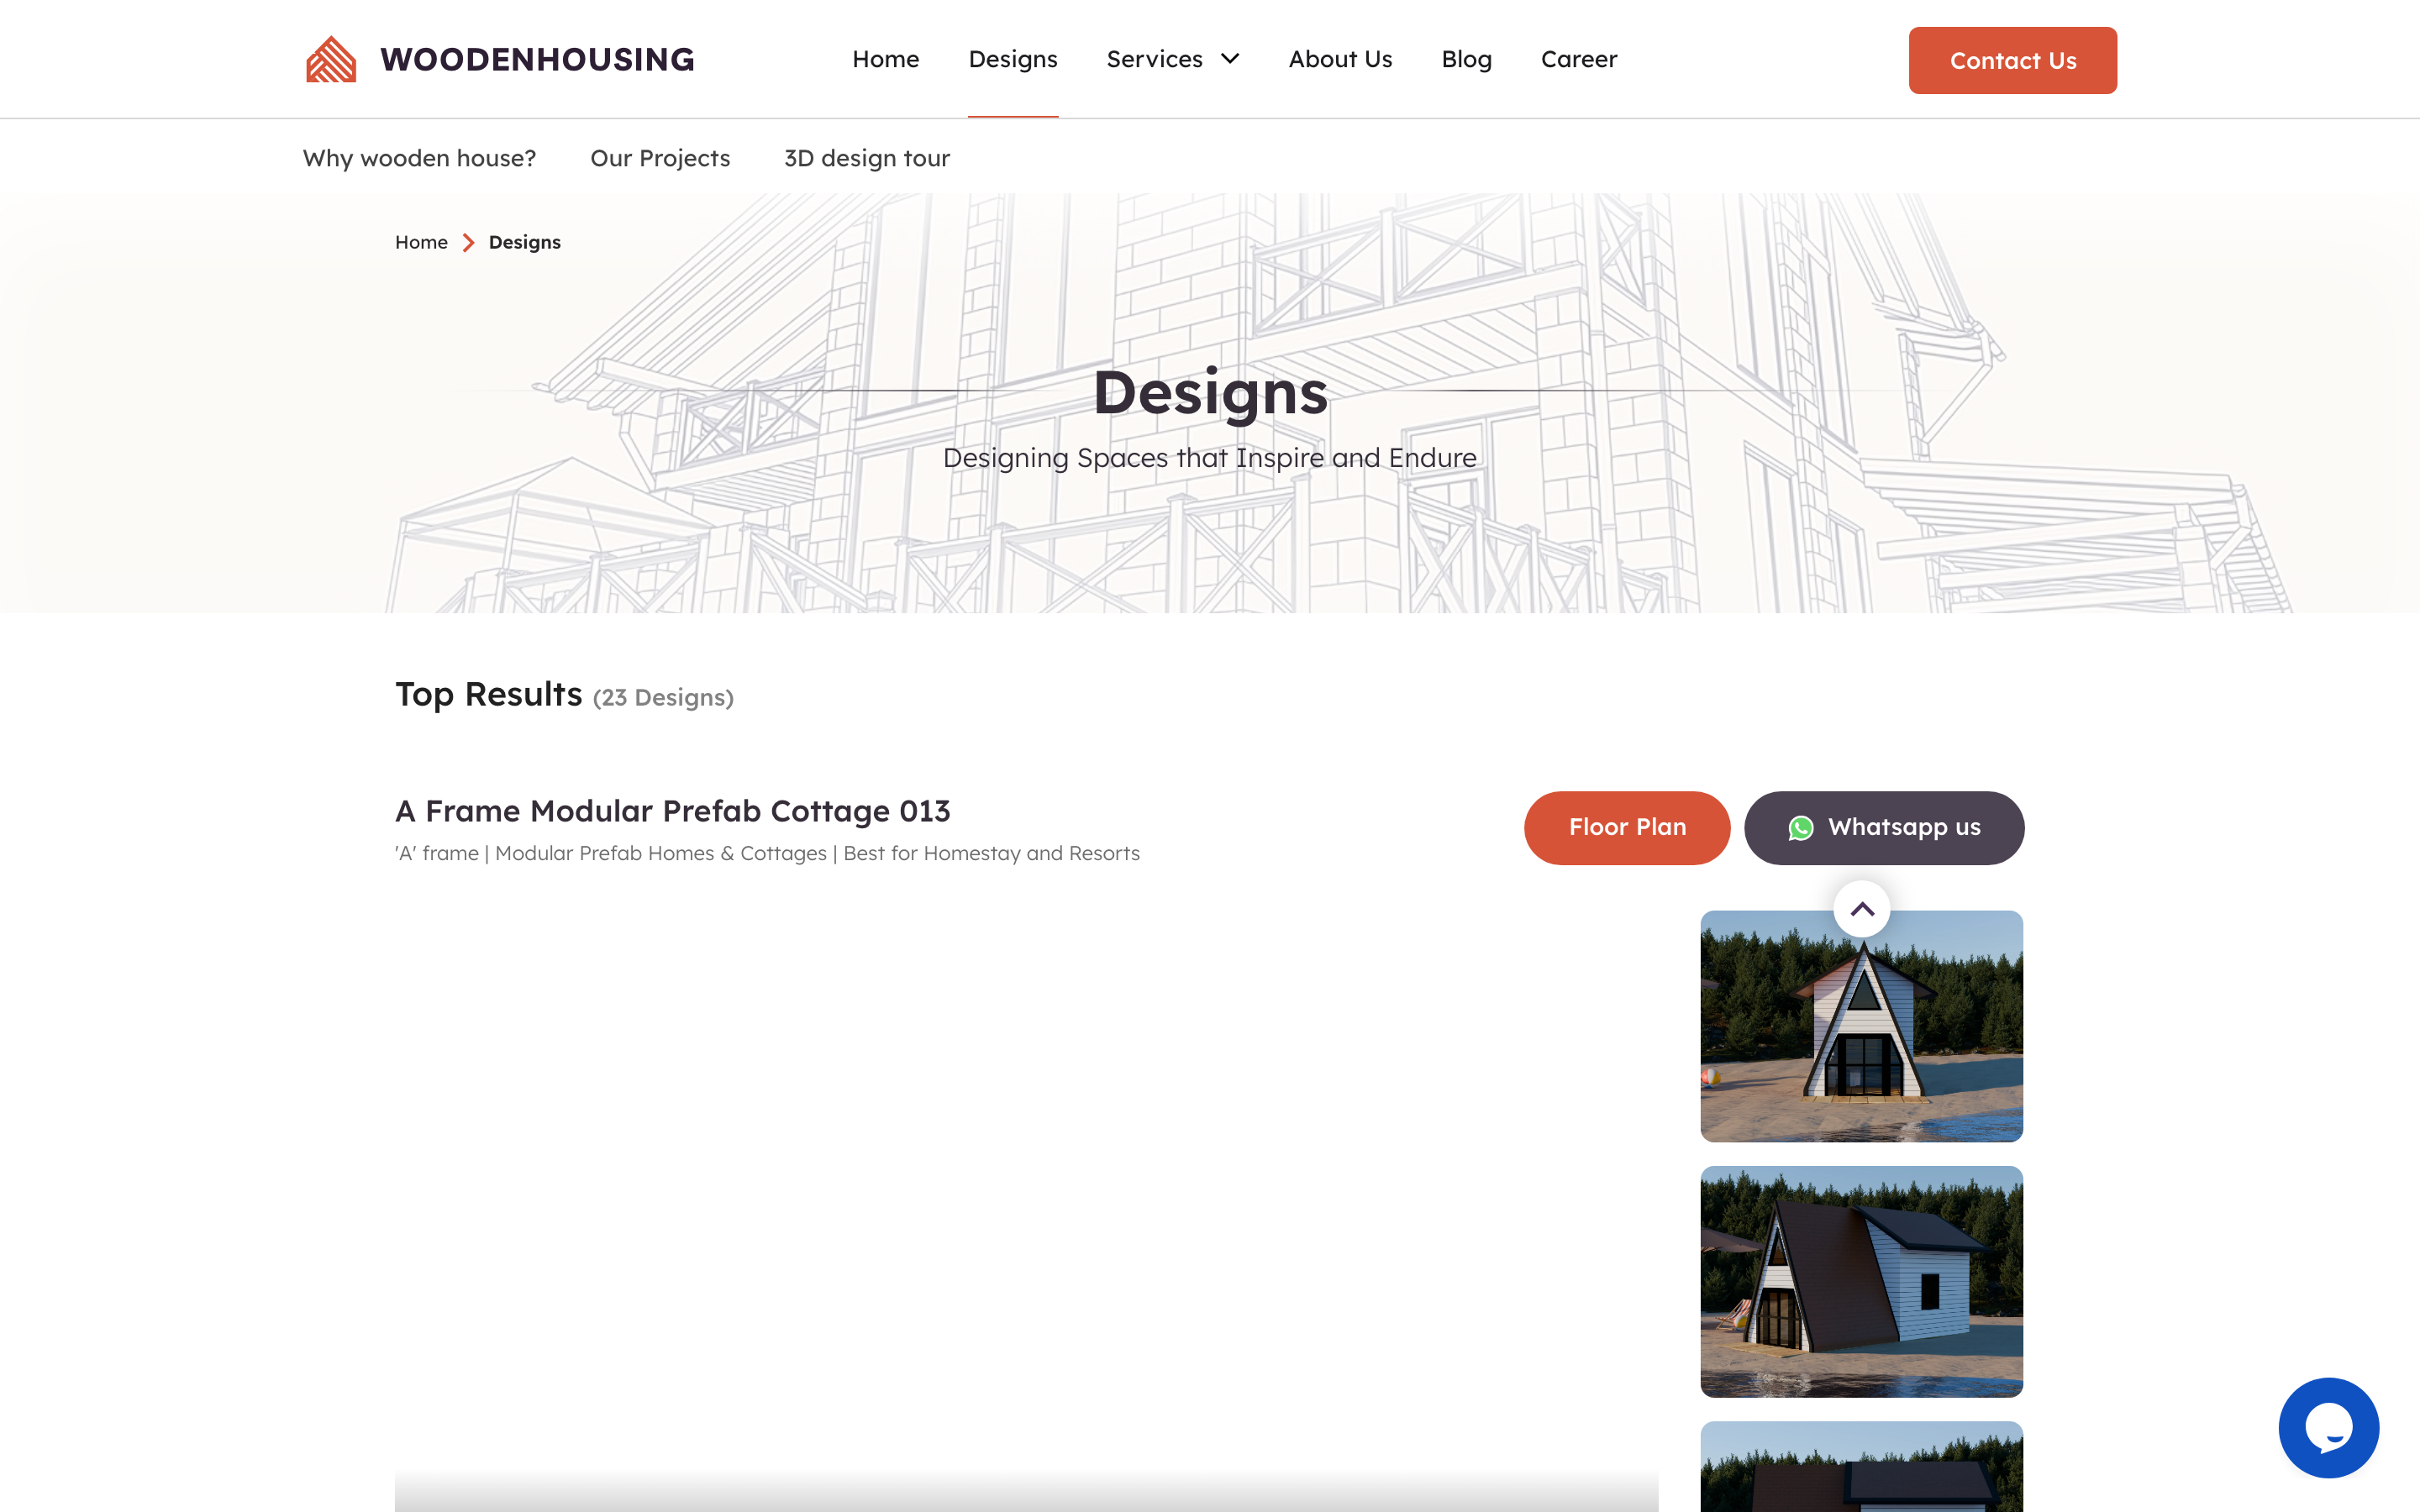
Task: Click the cottage description subtitle text
Action: 767,853
